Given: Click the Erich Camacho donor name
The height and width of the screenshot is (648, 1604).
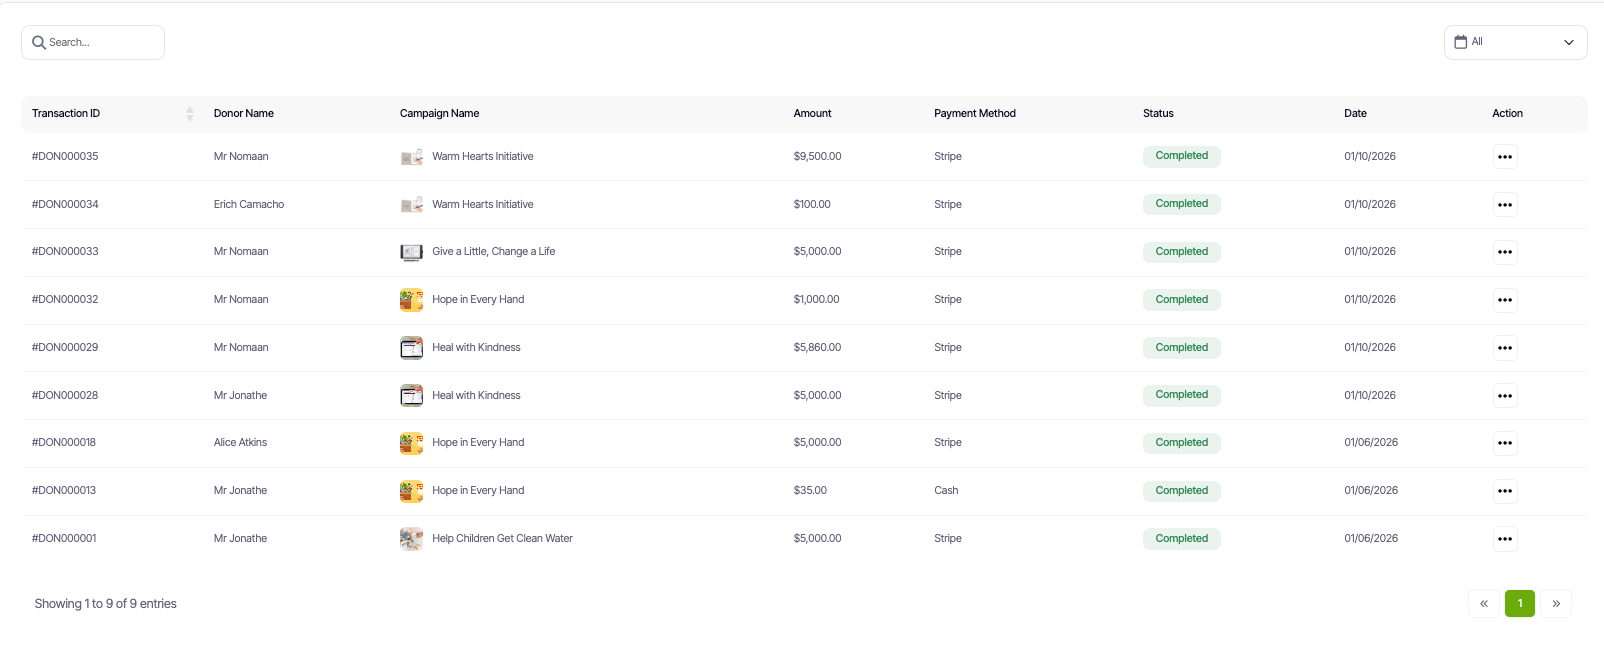Looking at the screenshot, I should coord(249,205).
